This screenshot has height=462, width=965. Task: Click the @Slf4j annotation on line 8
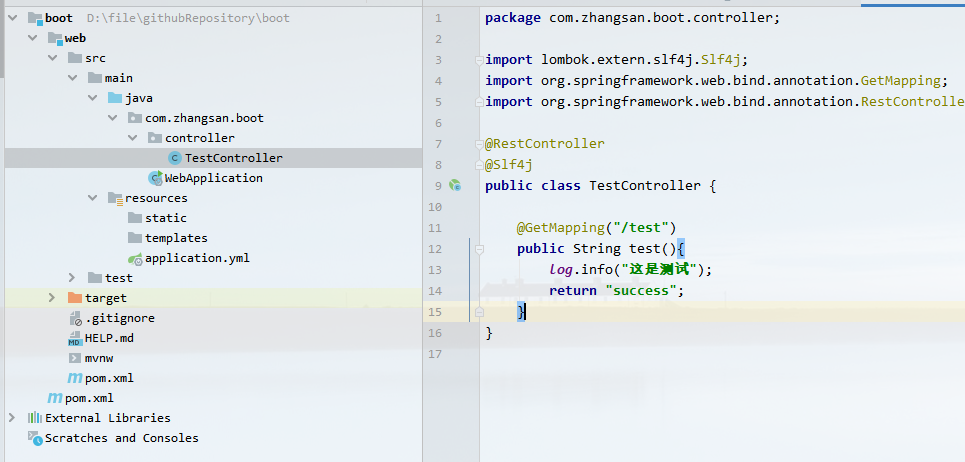pyautogui.click(x=509, y=165)
